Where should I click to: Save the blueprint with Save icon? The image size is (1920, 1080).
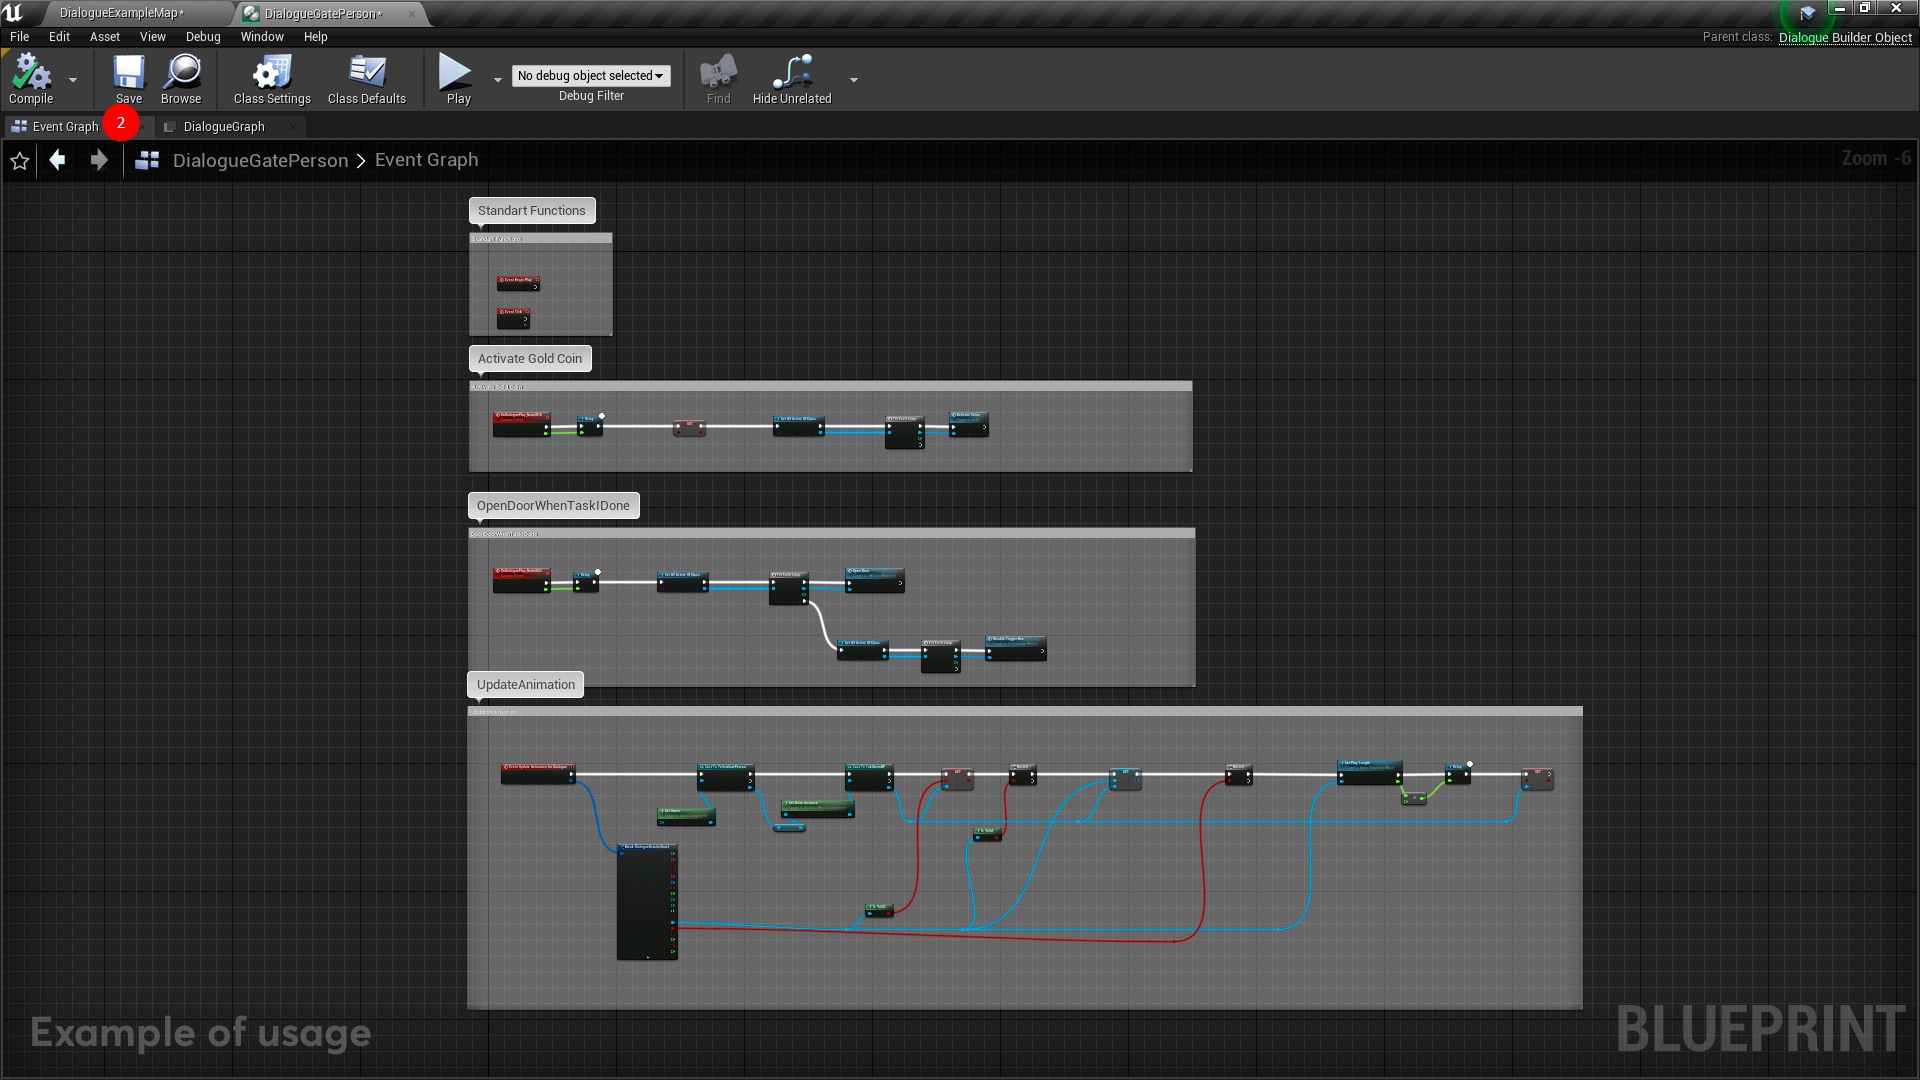[128, 75]
